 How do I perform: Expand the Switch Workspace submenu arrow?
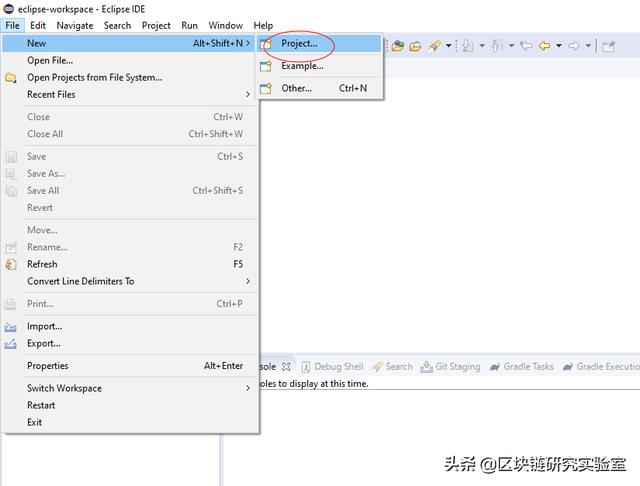point(248,388)
